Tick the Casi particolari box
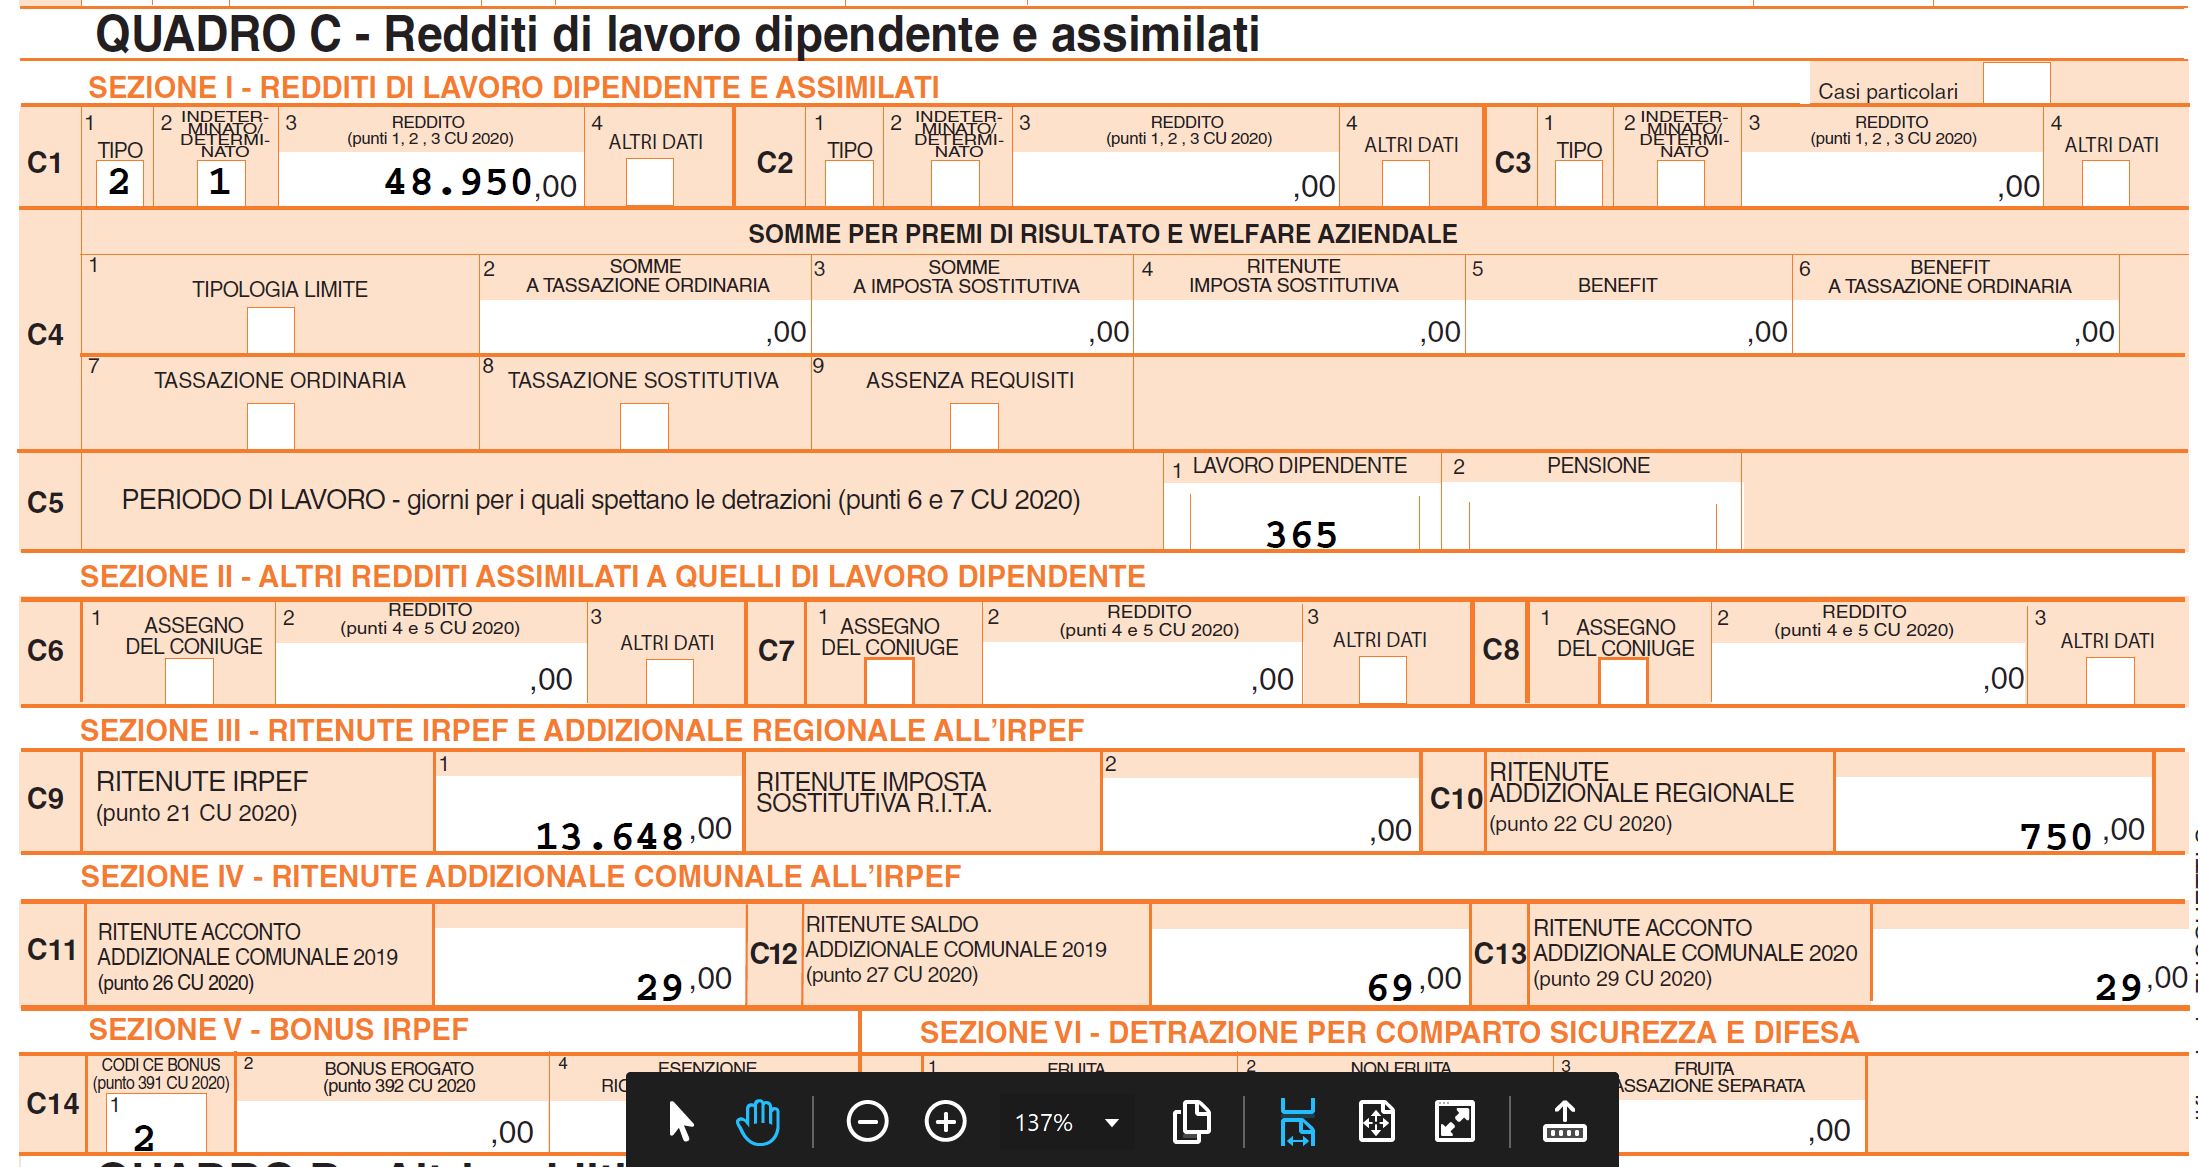The height and width of the screenshot is (1167, 2198). pos(2016,82)
